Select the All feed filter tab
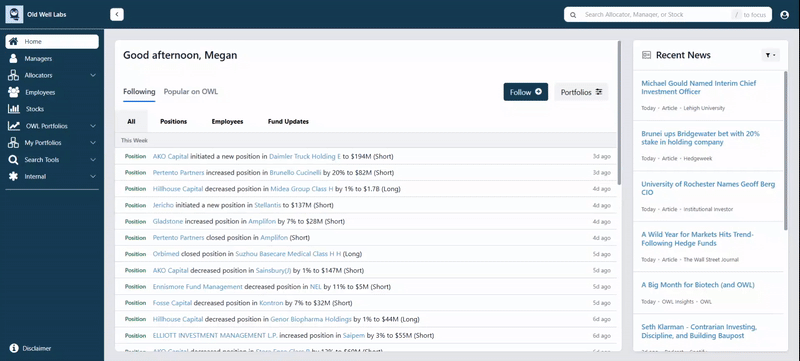Image resolution: width=800 pixels, height=361 pixels. pyautogui.click(x=131, y=121)
